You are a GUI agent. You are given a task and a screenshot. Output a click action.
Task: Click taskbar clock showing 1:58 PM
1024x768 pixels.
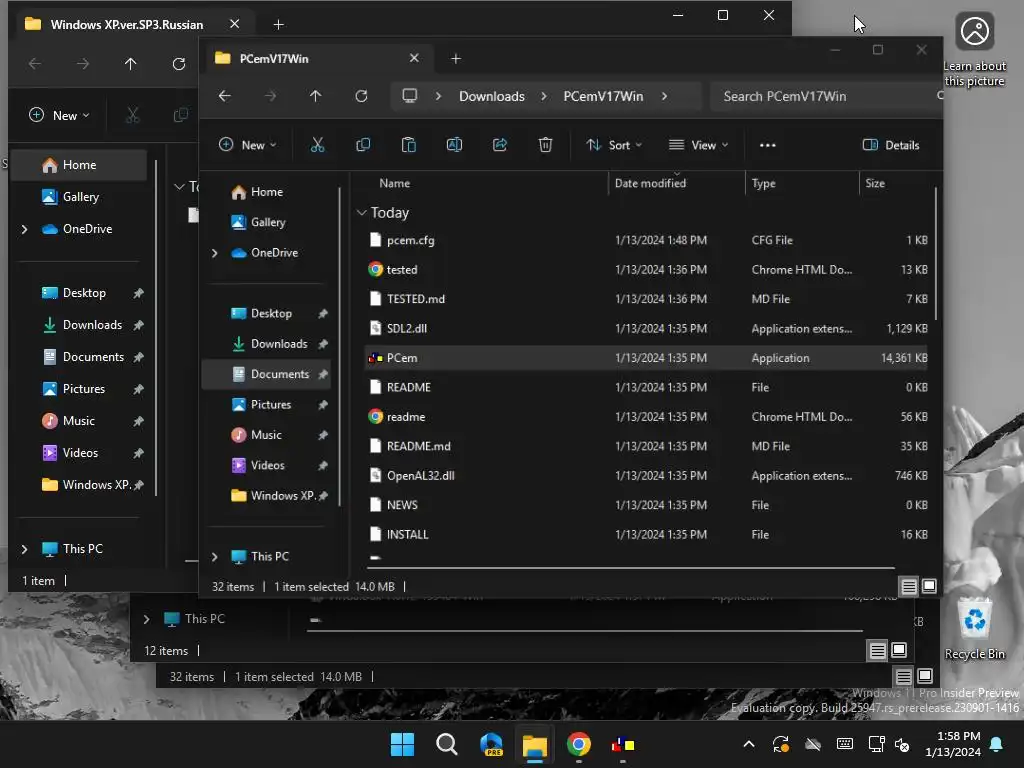pyautogui.click(x=953, y=744)
